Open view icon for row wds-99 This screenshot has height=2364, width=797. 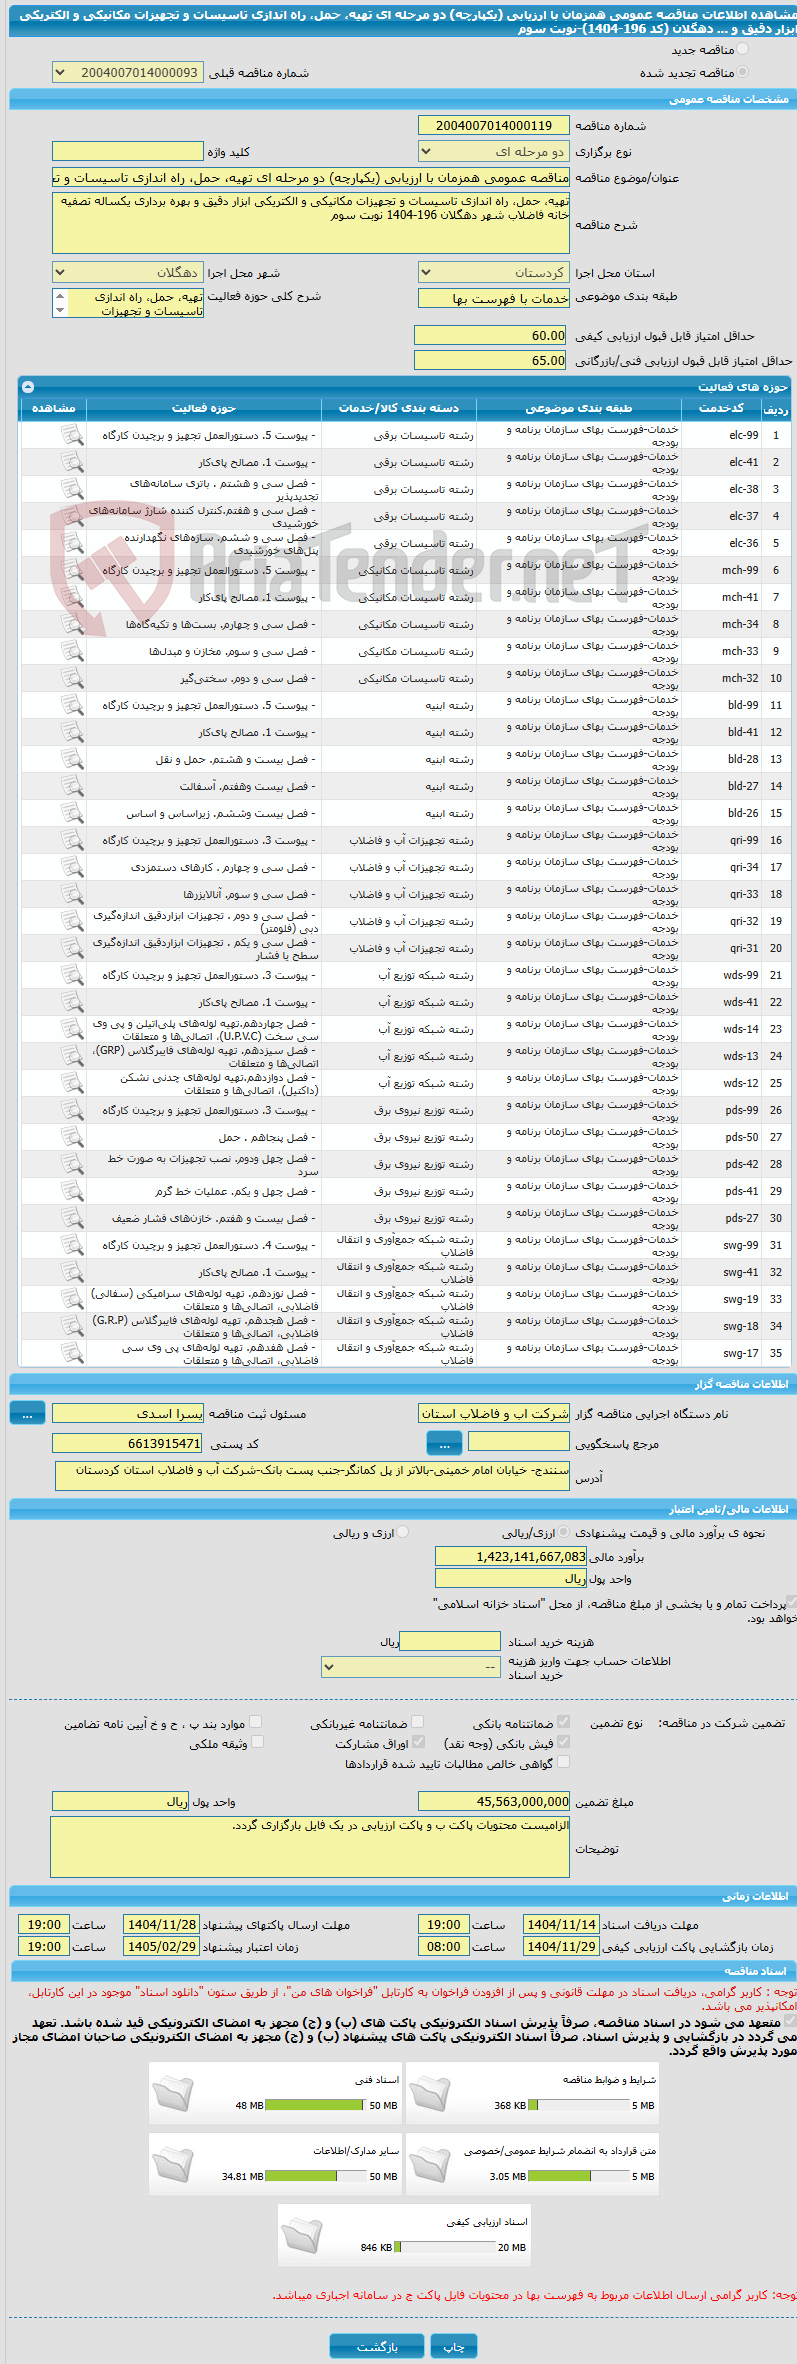[72, 975]
